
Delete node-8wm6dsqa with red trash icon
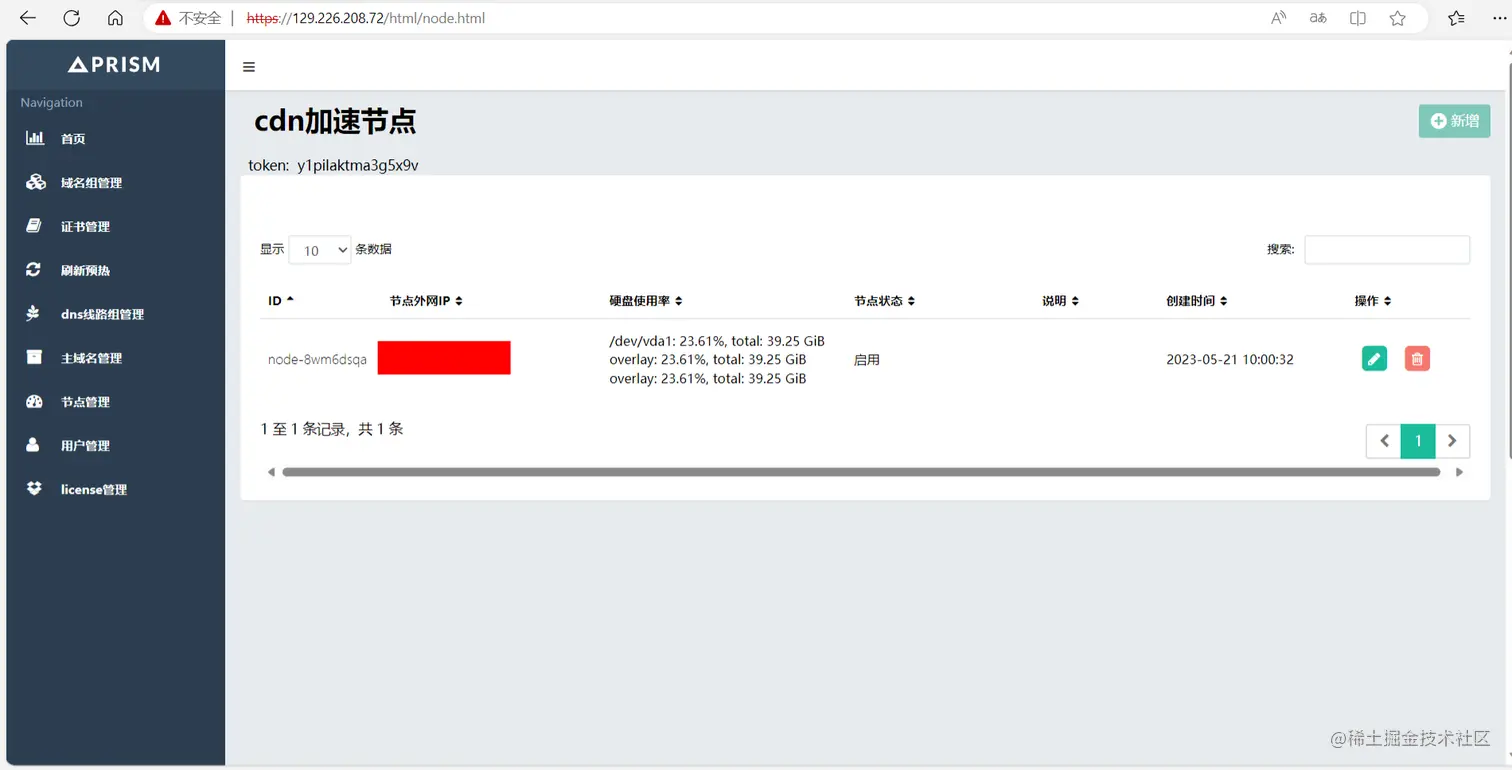pos(1417,358)
